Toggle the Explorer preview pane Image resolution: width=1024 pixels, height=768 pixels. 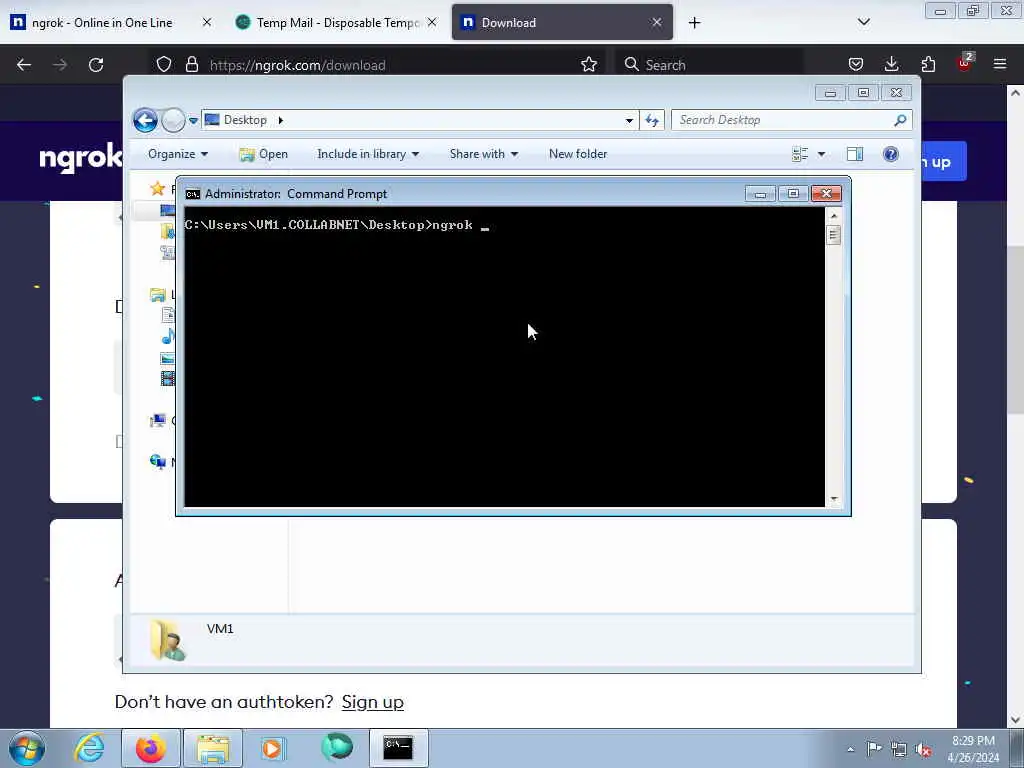855,154
